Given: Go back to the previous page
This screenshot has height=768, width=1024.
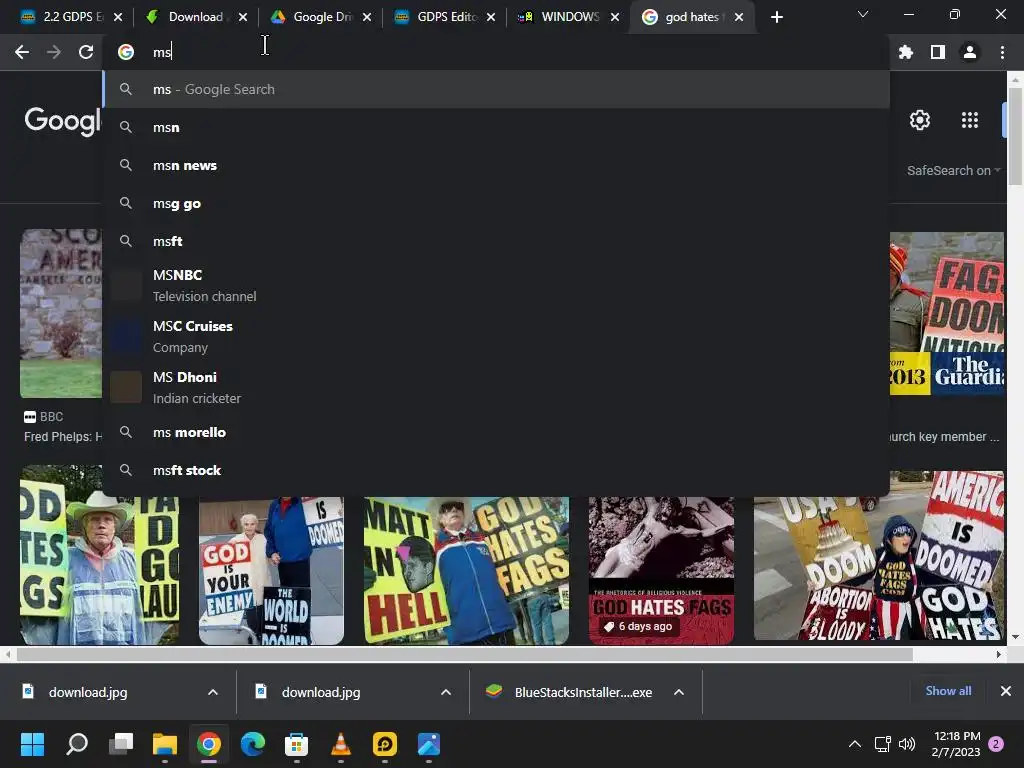Looking at the screenshot, I should click(22, 52).
